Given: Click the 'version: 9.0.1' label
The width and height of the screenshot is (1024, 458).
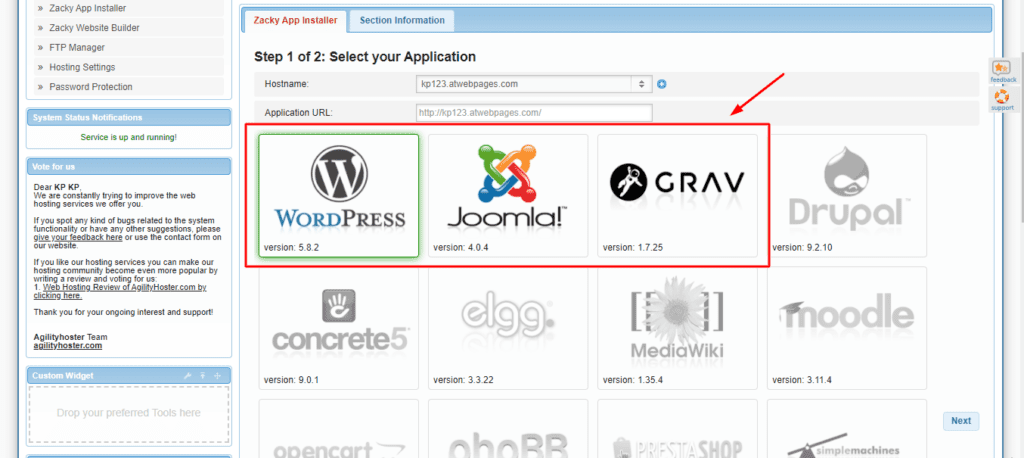Looking at the screenshot, I should (x=291, y=380).
